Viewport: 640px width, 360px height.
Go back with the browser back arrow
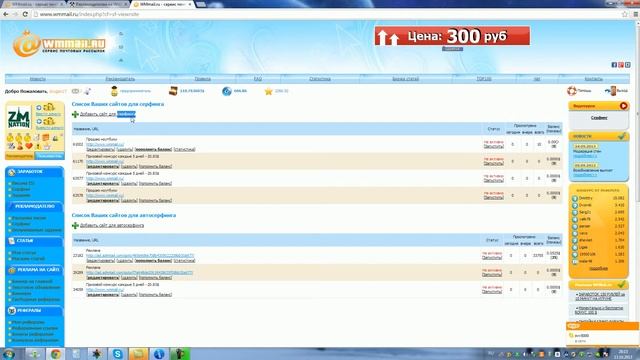(6, 14)
